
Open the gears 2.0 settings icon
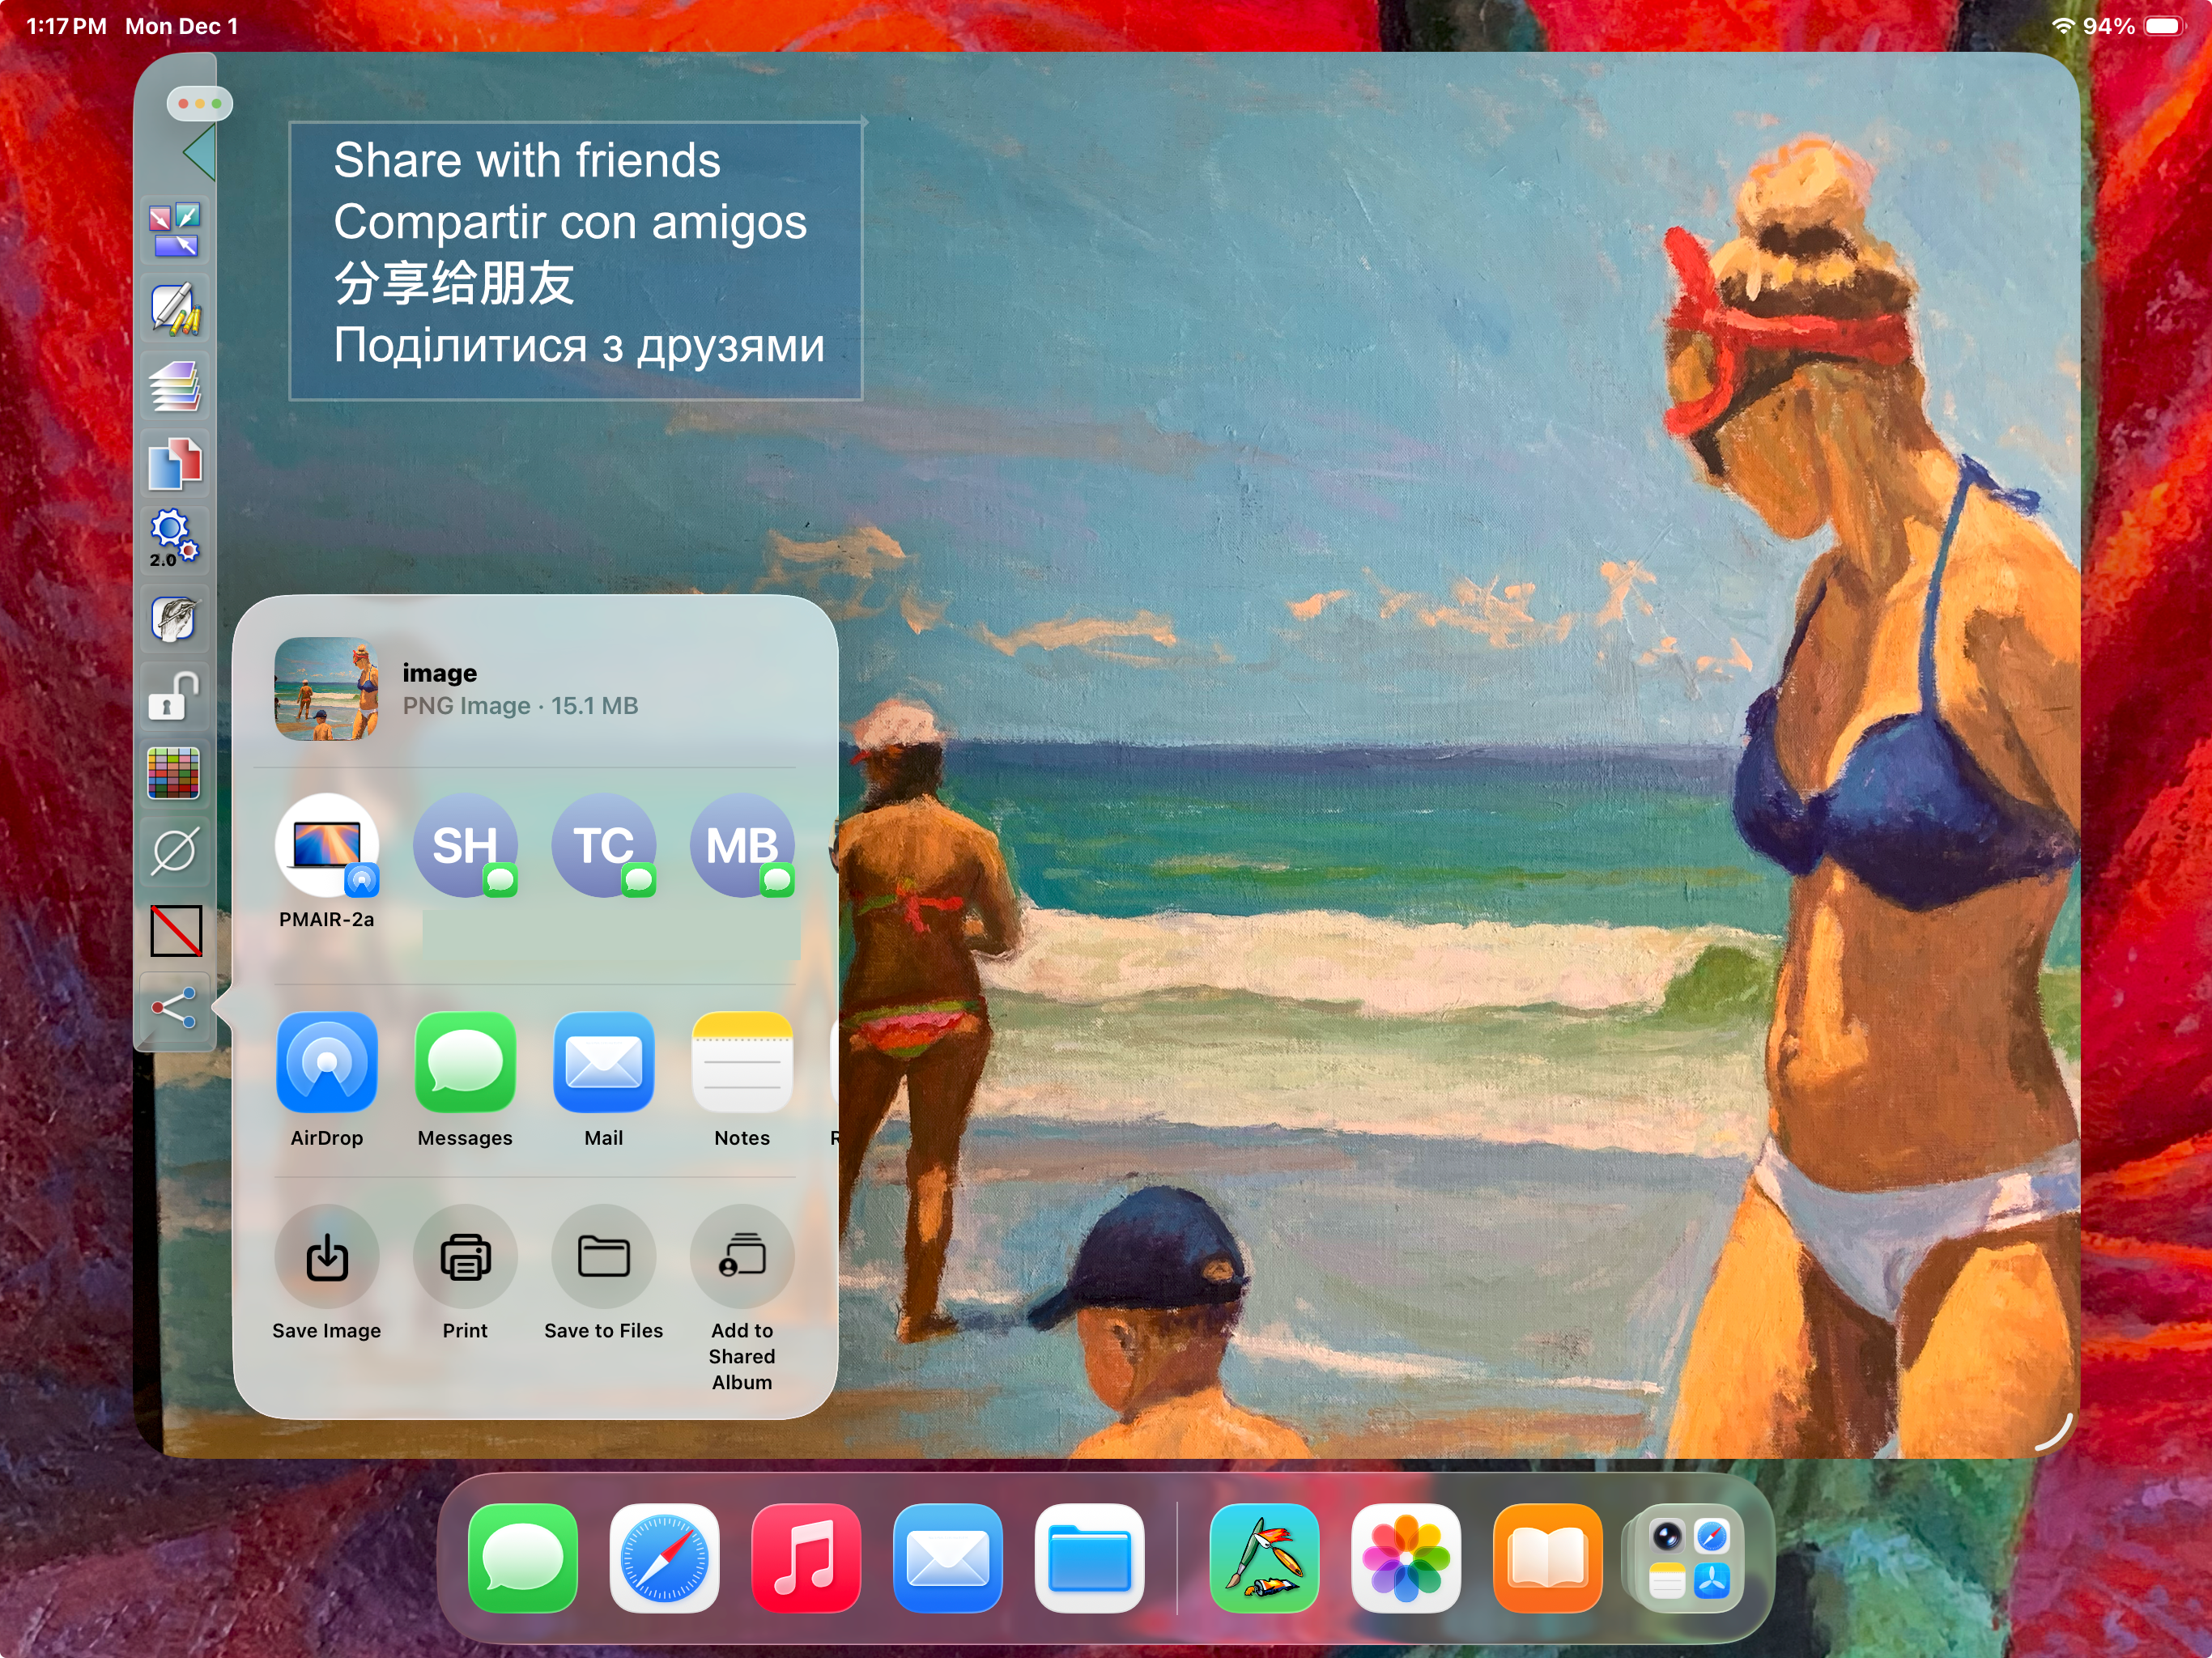click(175, 541)
